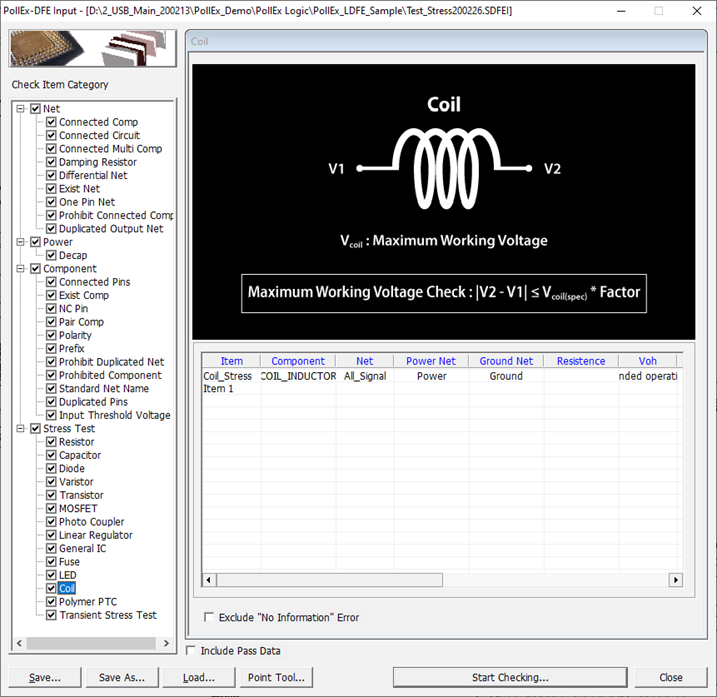This screenshot has width=717, height=697.
Task: Click the Component column header
Action: [298, 361]
